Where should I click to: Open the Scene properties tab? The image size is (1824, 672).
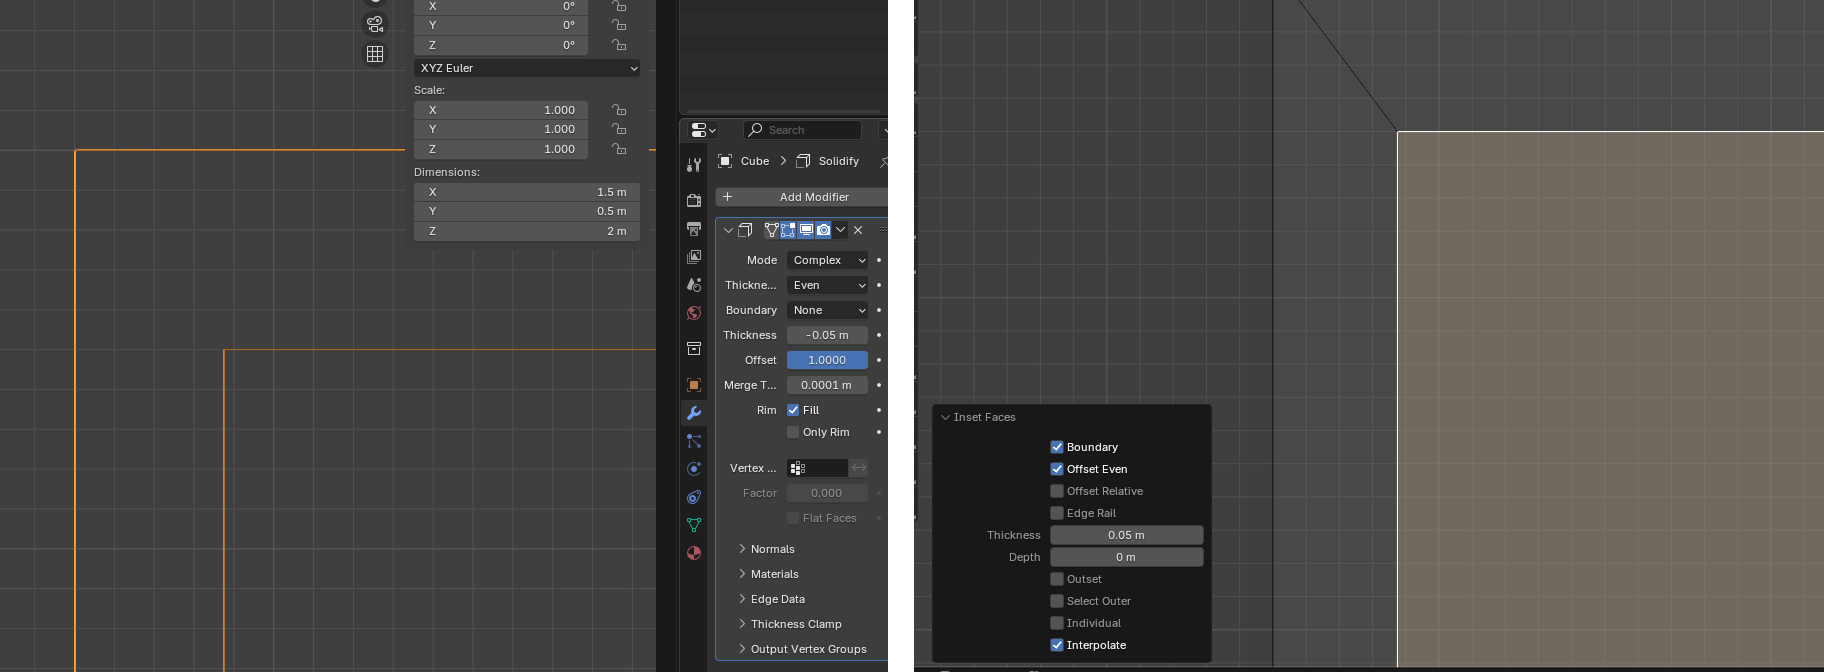(694, 285)
